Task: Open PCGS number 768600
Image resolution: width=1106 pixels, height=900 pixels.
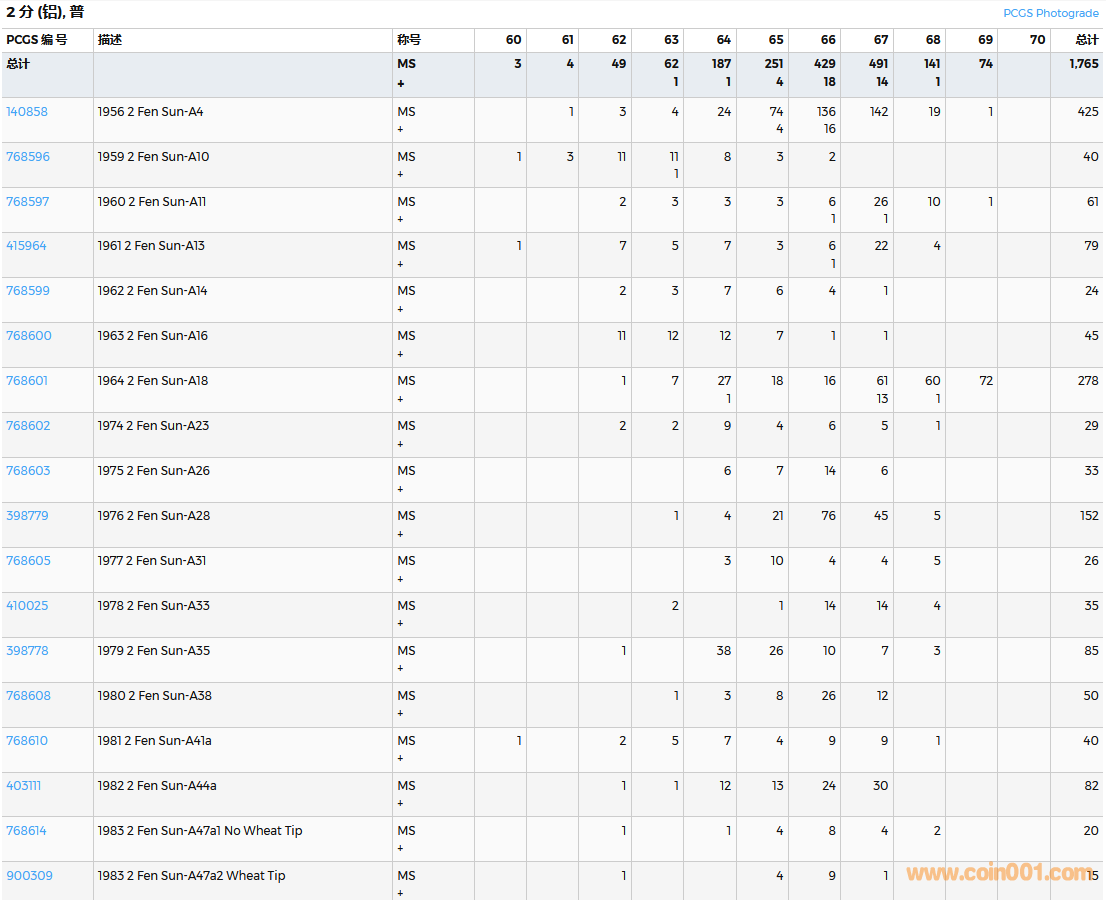Action: tap(29, 336)
